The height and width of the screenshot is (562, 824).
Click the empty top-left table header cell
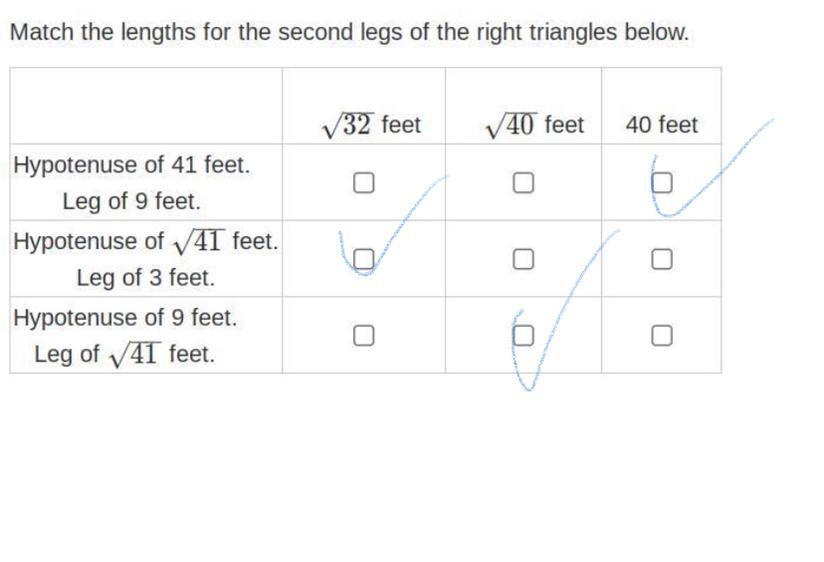(146, 106)
